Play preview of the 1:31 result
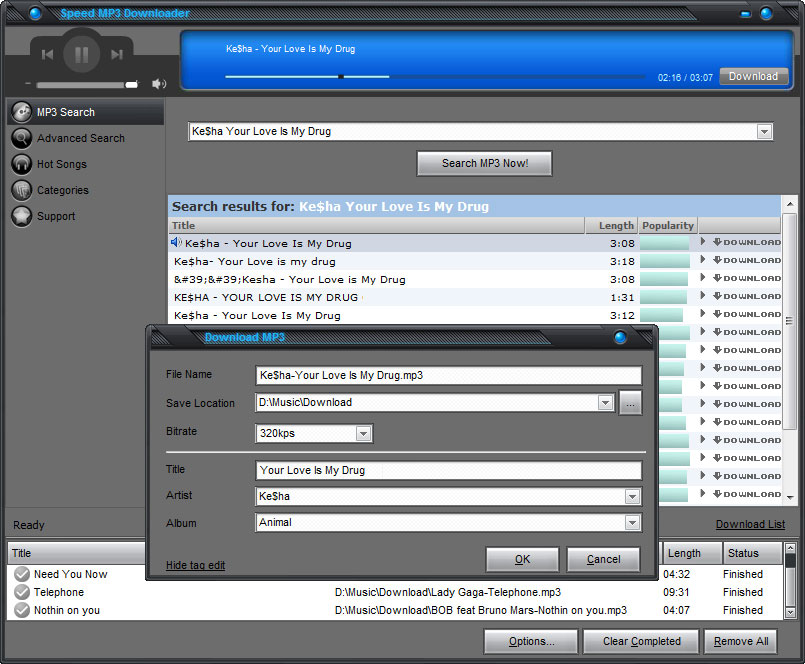 pos(703,296)
